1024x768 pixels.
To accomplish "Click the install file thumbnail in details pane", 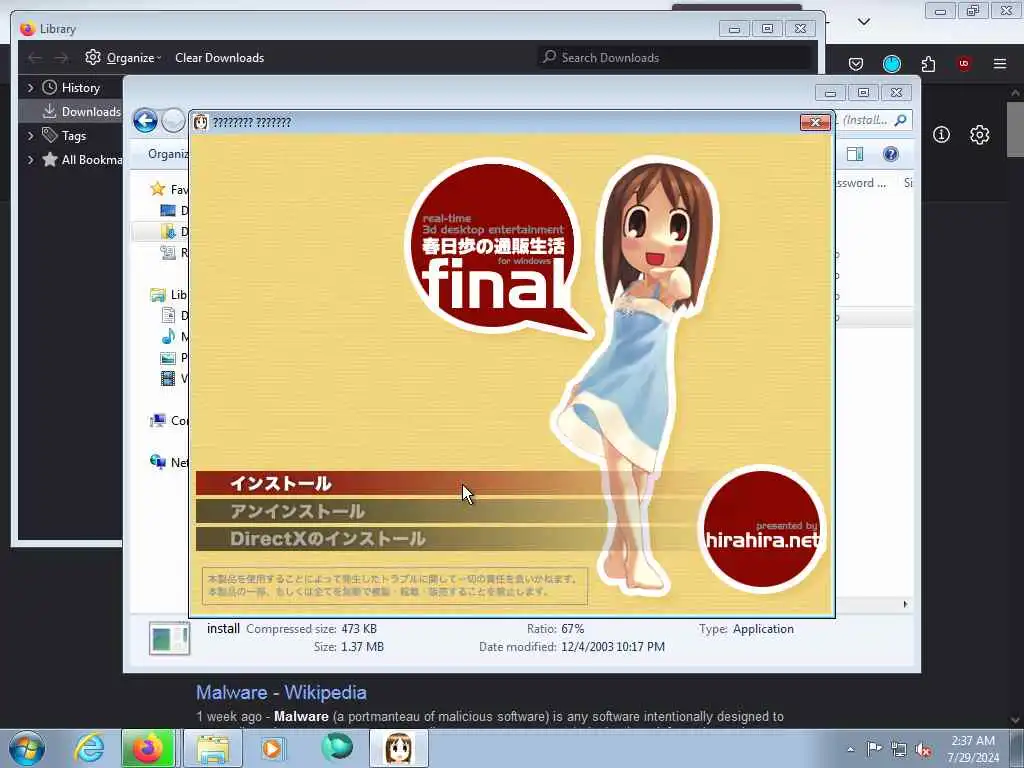I will [x=169, y=638].
